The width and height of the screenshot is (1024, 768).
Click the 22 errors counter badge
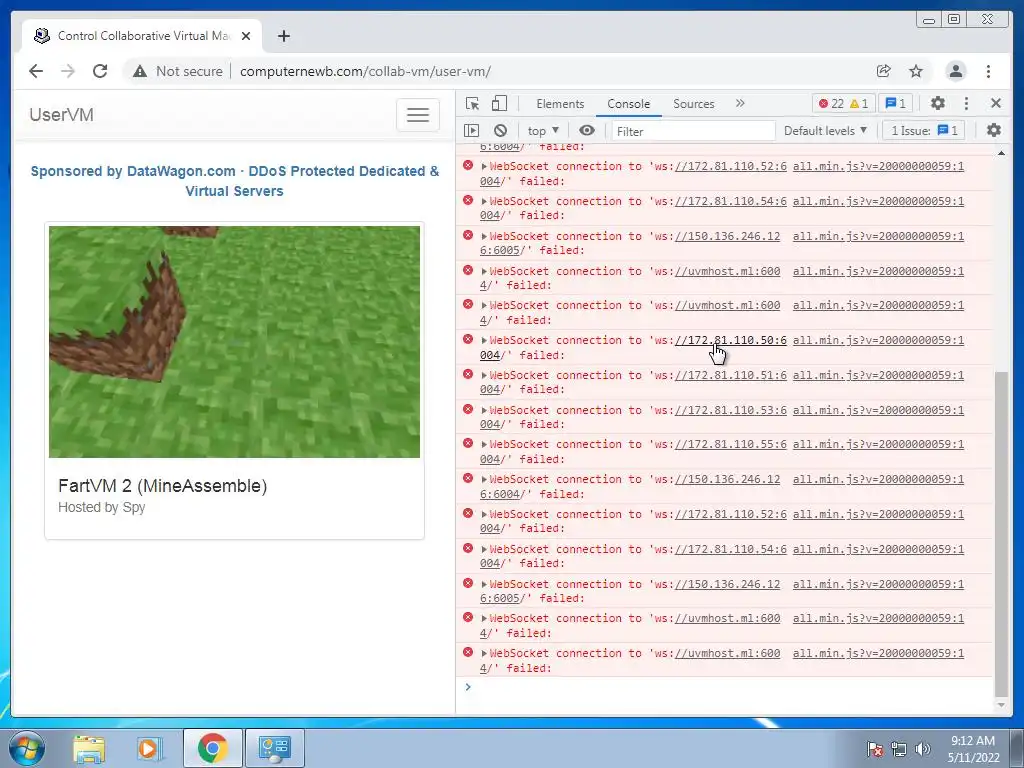tap(832, 103)
